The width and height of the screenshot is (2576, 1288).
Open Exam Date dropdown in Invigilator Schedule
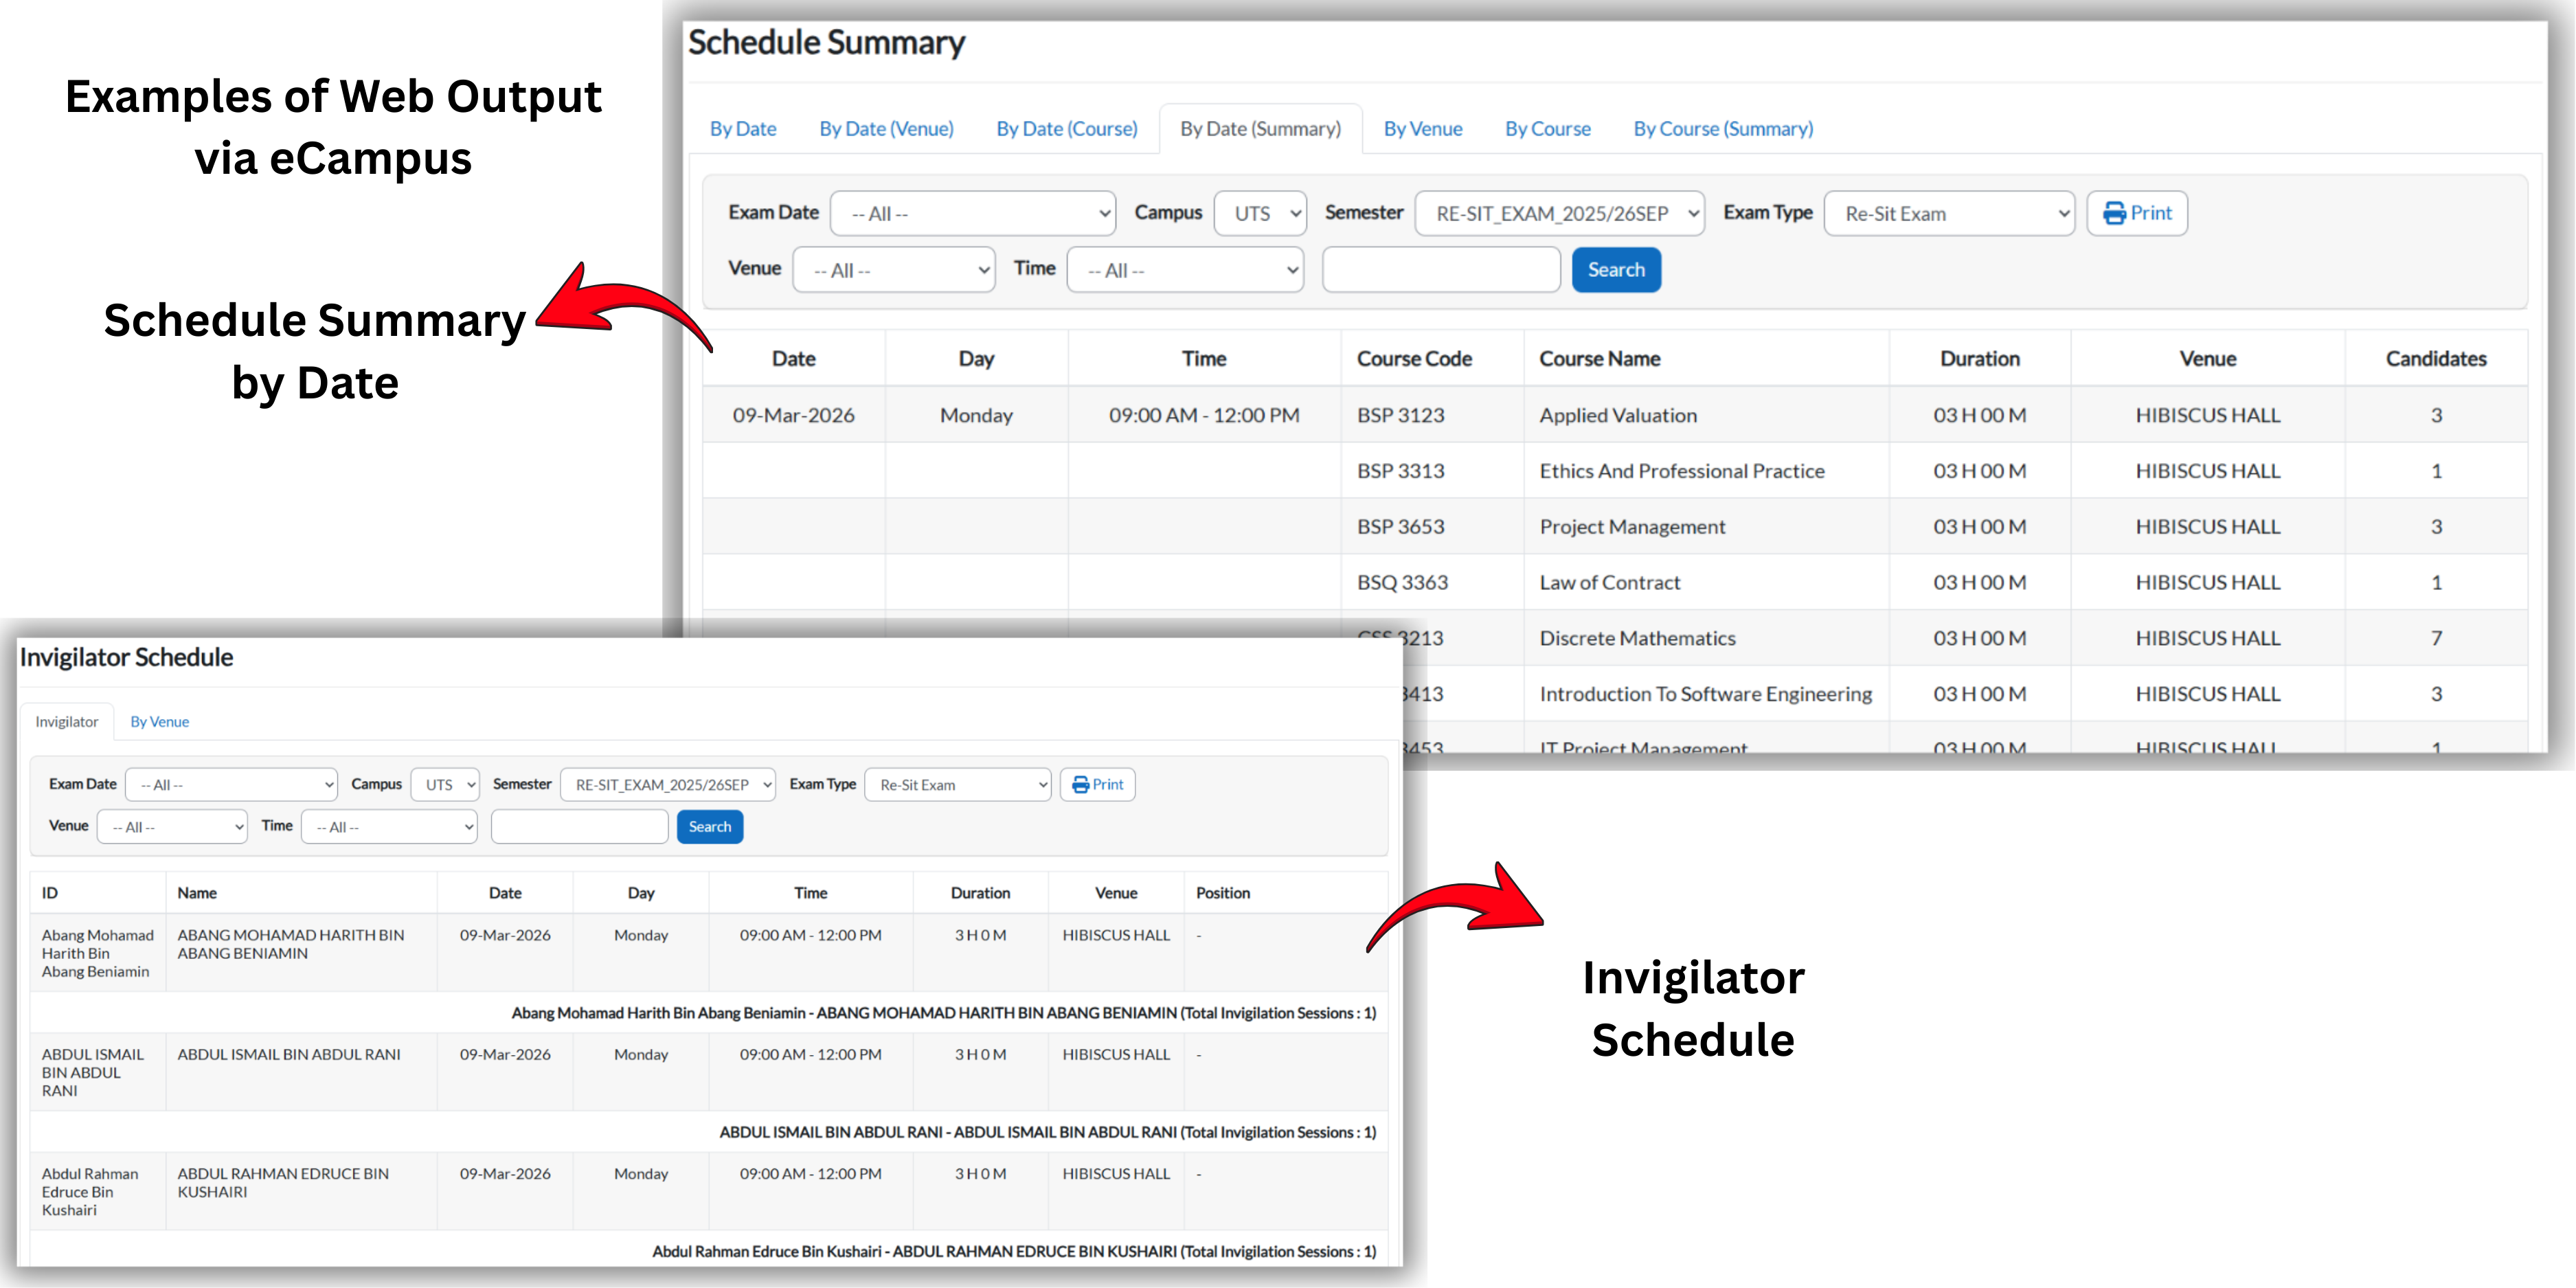pos(231,785)
